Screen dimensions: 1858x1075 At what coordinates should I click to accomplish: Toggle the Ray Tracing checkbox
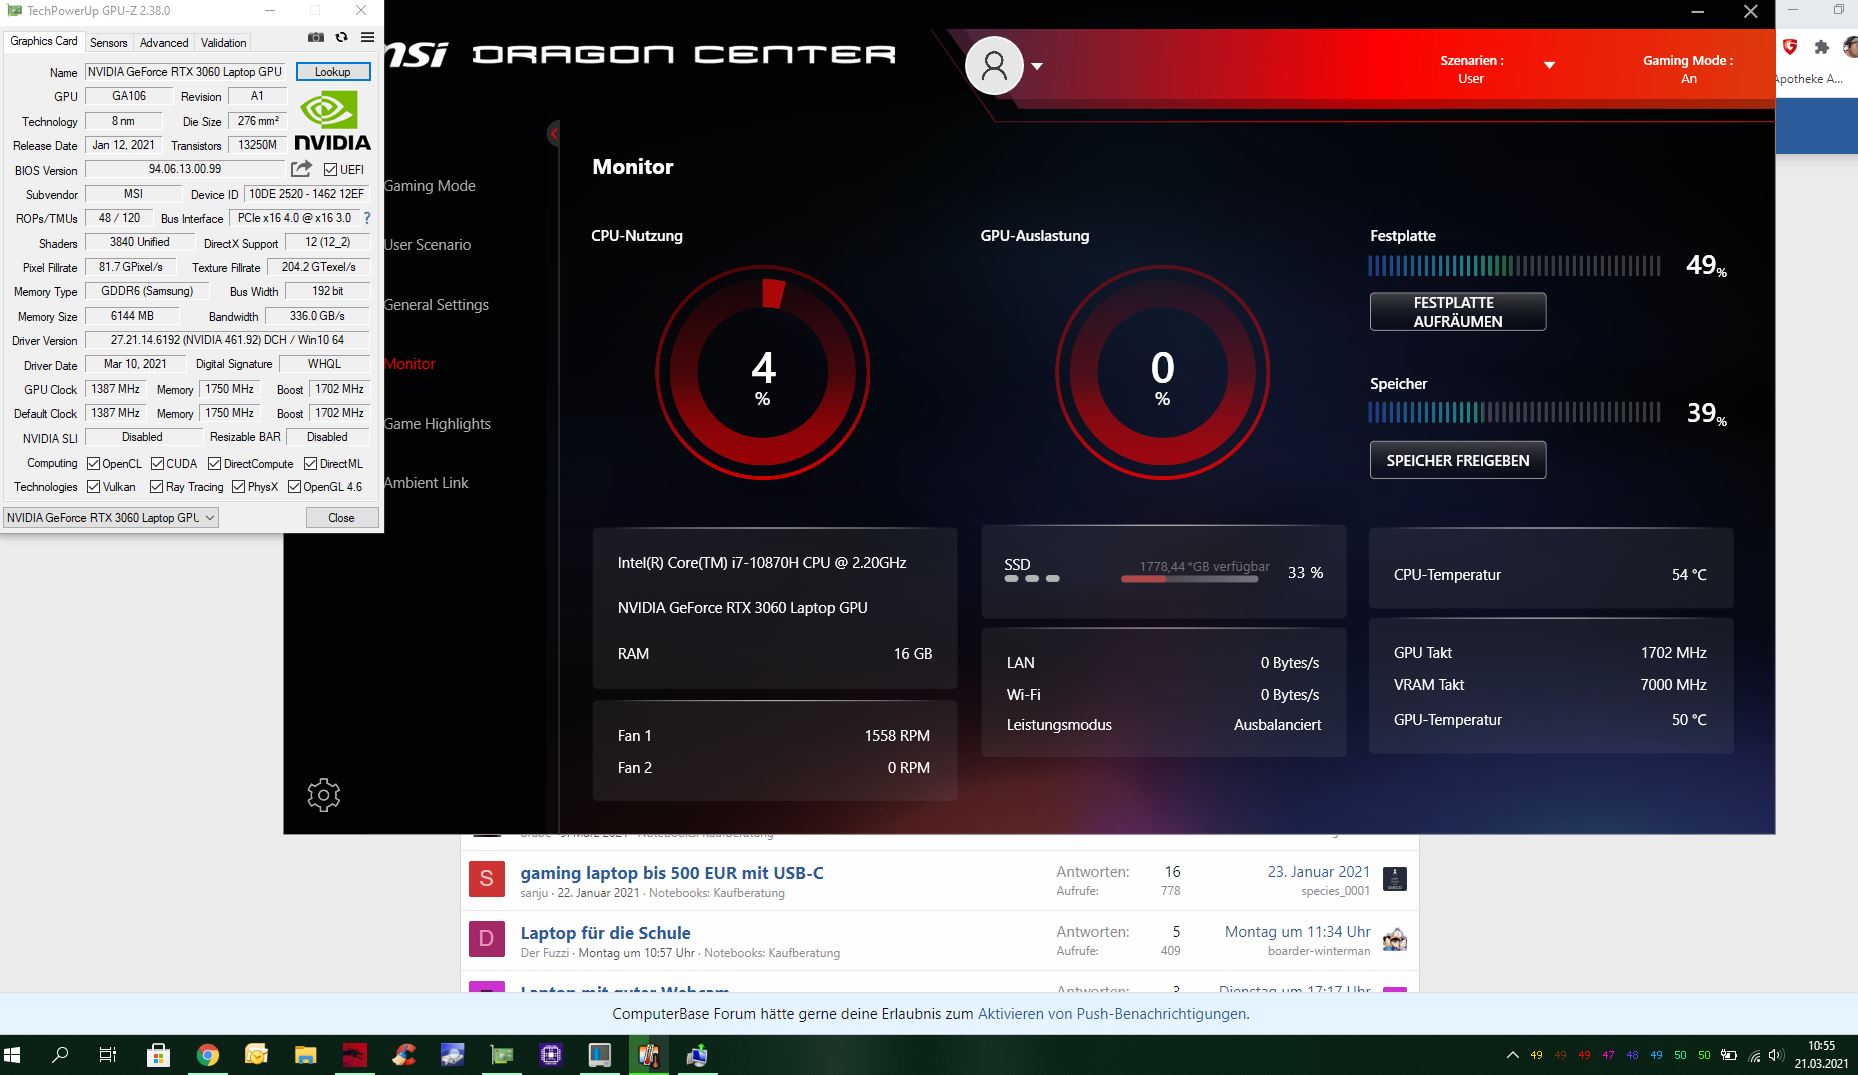pos(157,487)
